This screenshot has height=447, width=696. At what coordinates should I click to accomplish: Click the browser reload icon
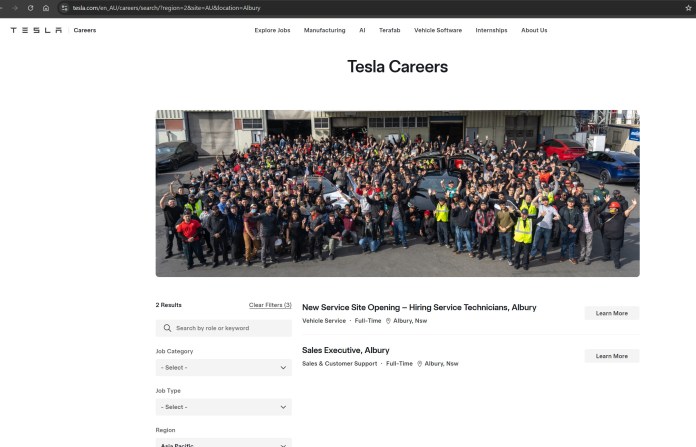[30, 8]
